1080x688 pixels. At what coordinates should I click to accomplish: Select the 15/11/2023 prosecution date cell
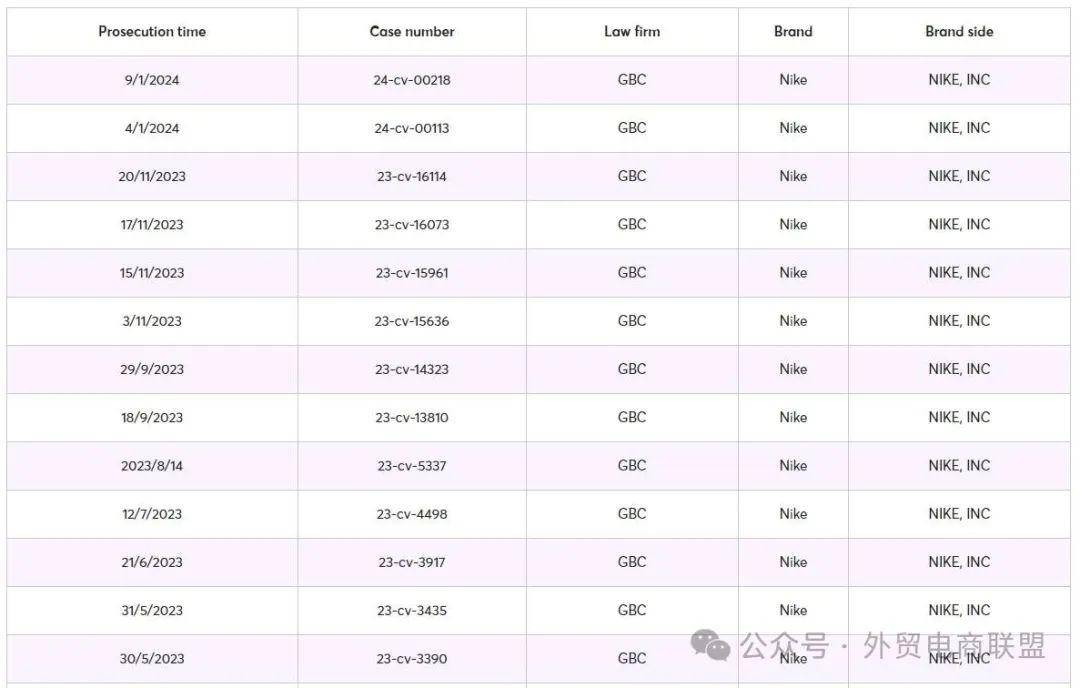[152, 273]
